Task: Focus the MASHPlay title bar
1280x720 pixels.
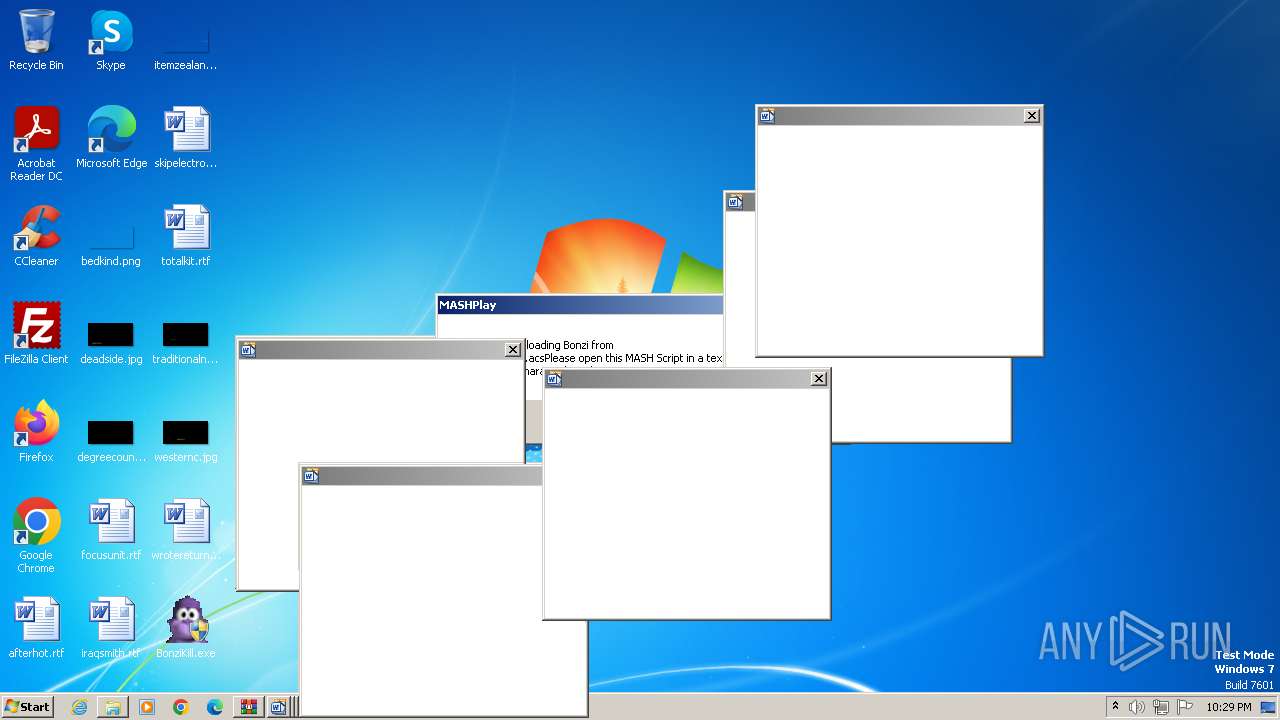Action: pos(580,305)
